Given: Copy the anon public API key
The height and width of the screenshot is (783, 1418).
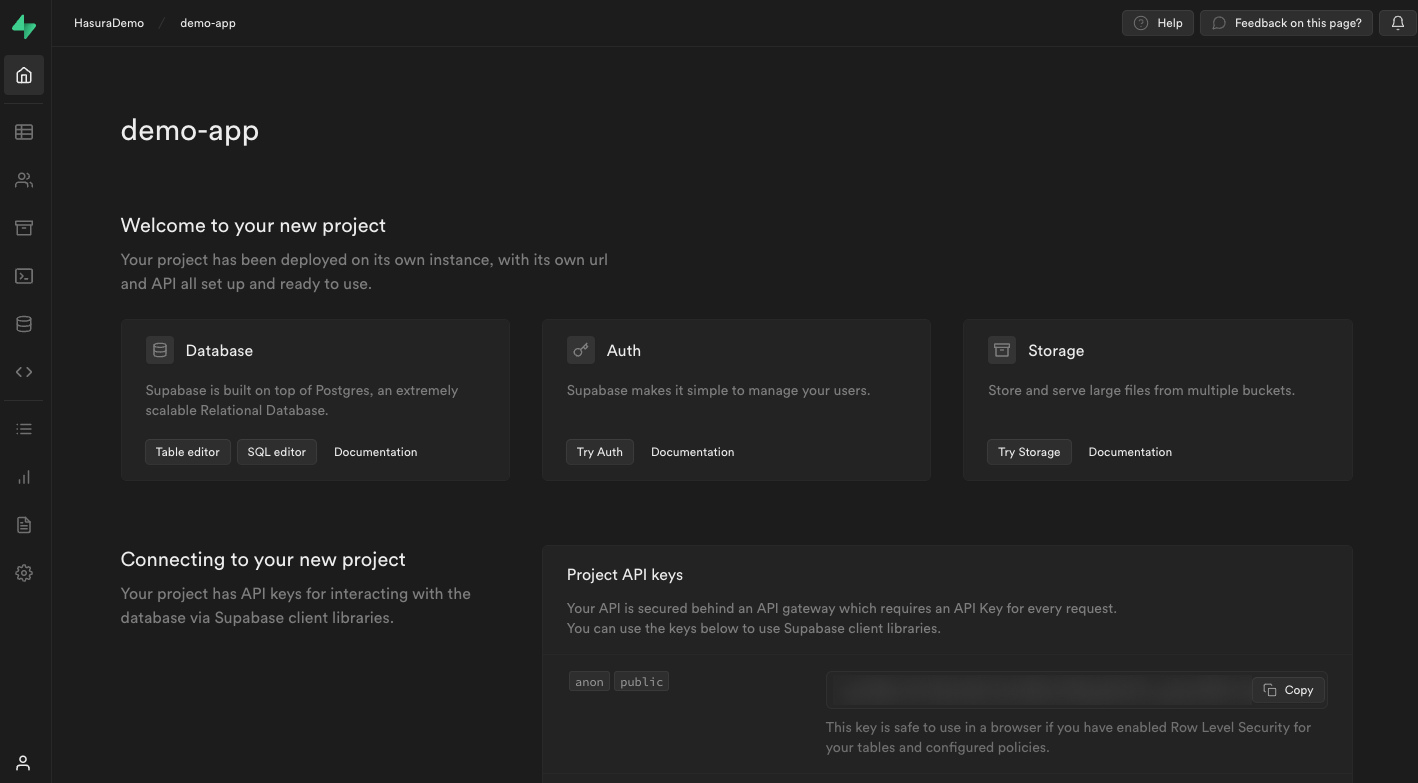Looking at the screenshot, I should pos(1288,689).
